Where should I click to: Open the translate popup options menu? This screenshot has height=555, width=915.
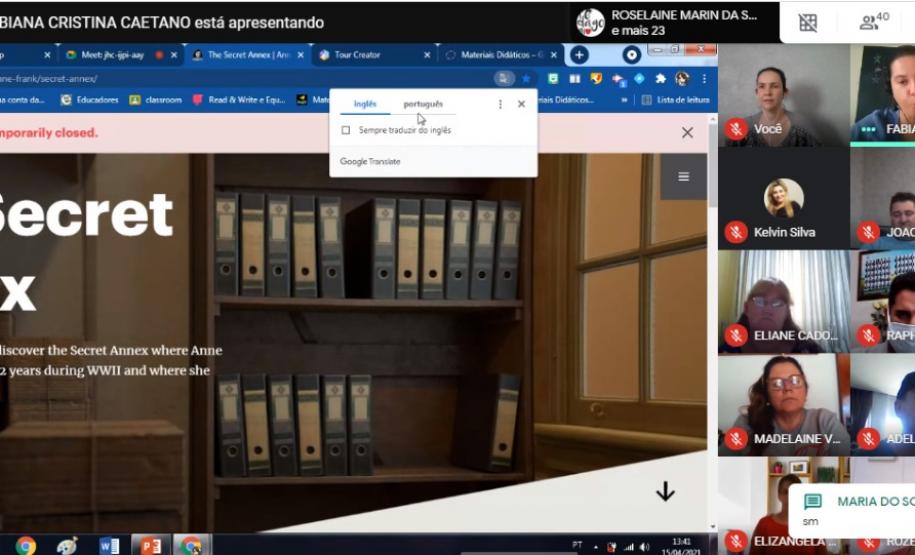click(500, 104)
